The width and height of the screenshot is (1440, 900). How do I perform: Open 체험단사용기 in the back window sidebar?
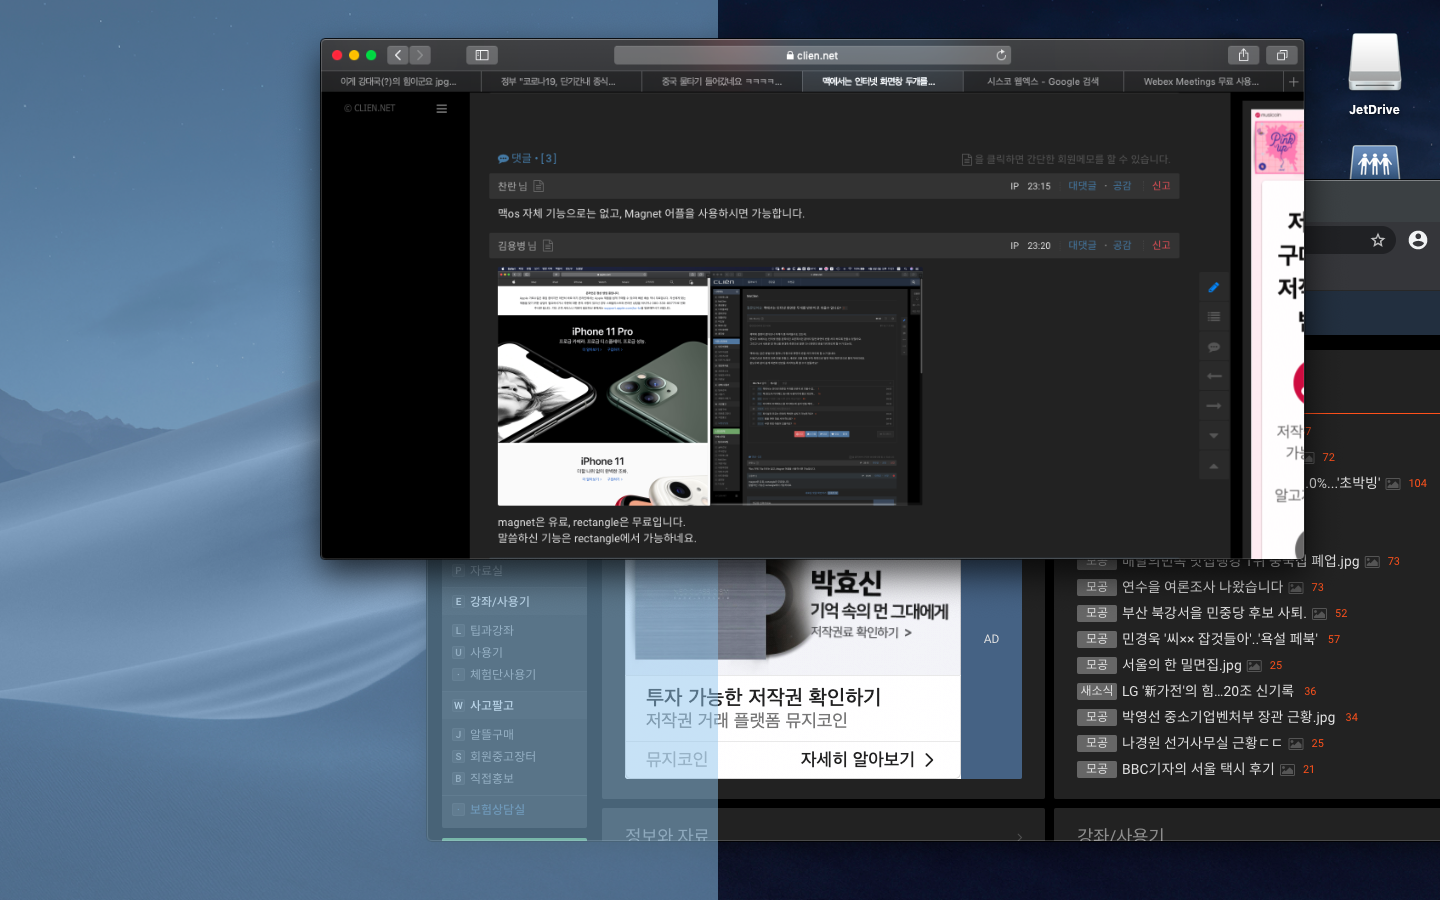[x=502, y=674]
